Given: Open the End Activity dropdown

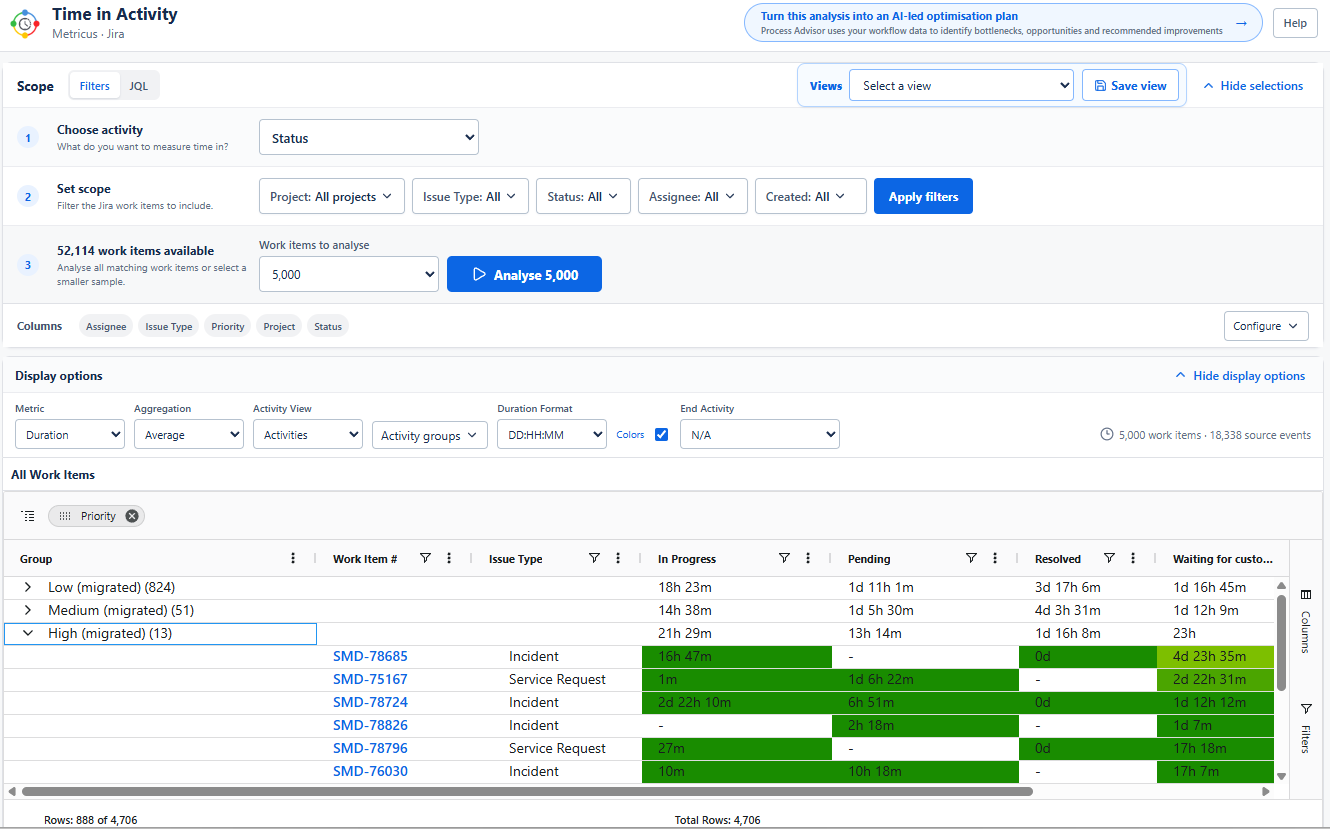Looking at the screenshot, I should click(x=760, y=435).
